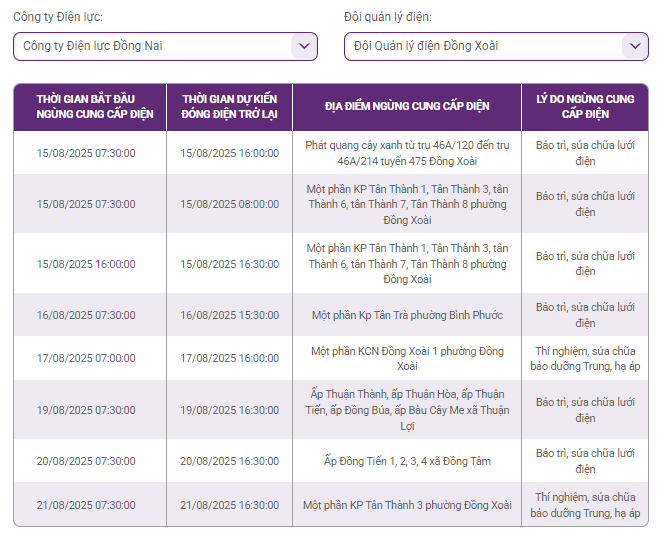Click the Địa điểm ngừng cung cấp điện header

pyautogui.click(x=407, y=107)
